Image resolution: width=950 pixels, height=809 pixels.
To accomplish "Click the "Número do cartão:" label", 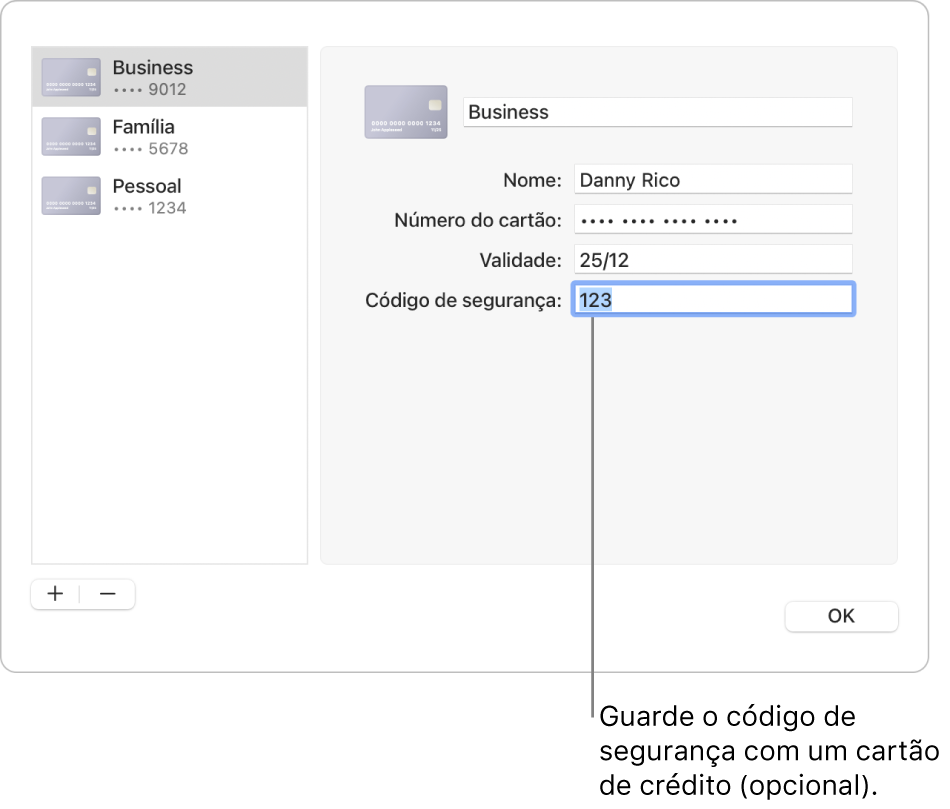I will coord(479,221).
